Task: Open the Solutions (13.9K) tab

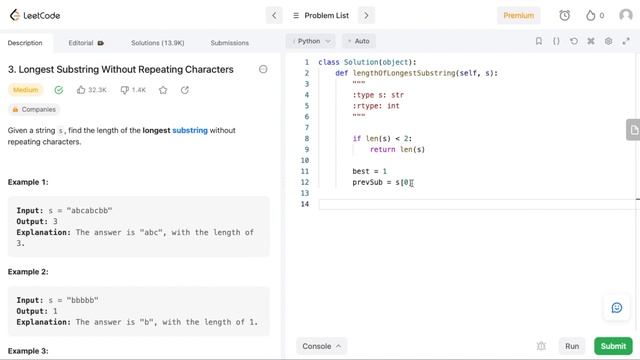Action: [158, 43]
